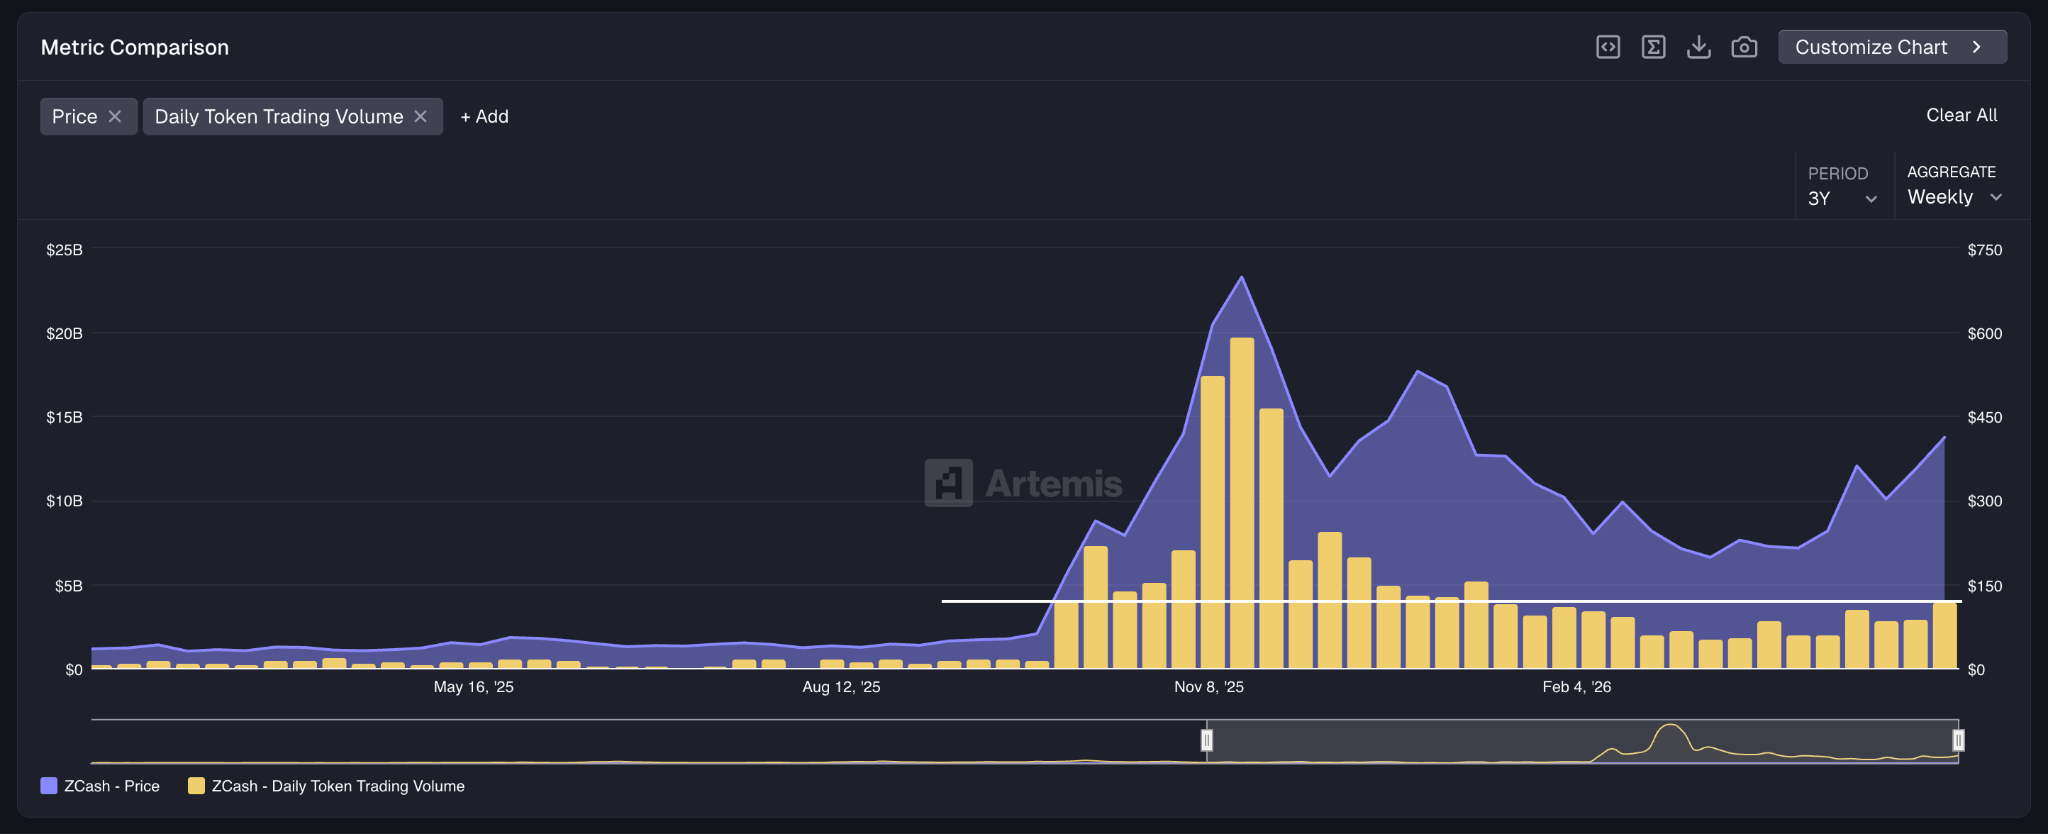Image resolution: width=2048 pixels, height=834 pixels.
Task: Download chart data icon
Action: coord(1699,47)
